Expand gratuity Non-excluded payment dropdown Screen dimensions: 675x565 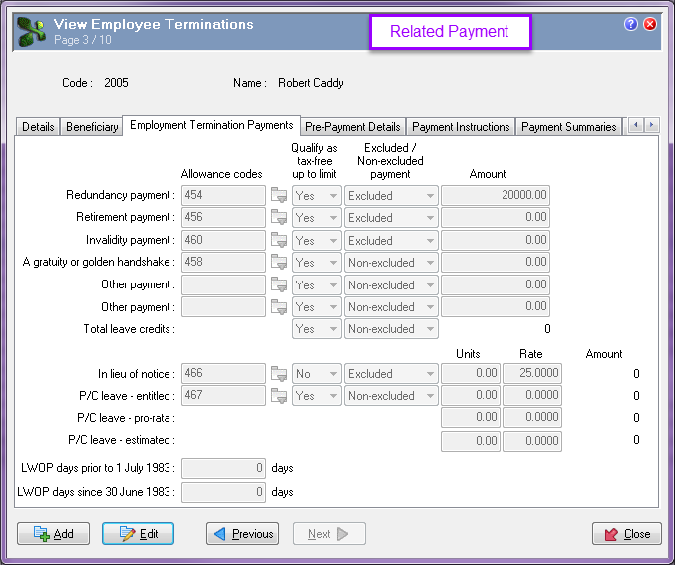391,263
